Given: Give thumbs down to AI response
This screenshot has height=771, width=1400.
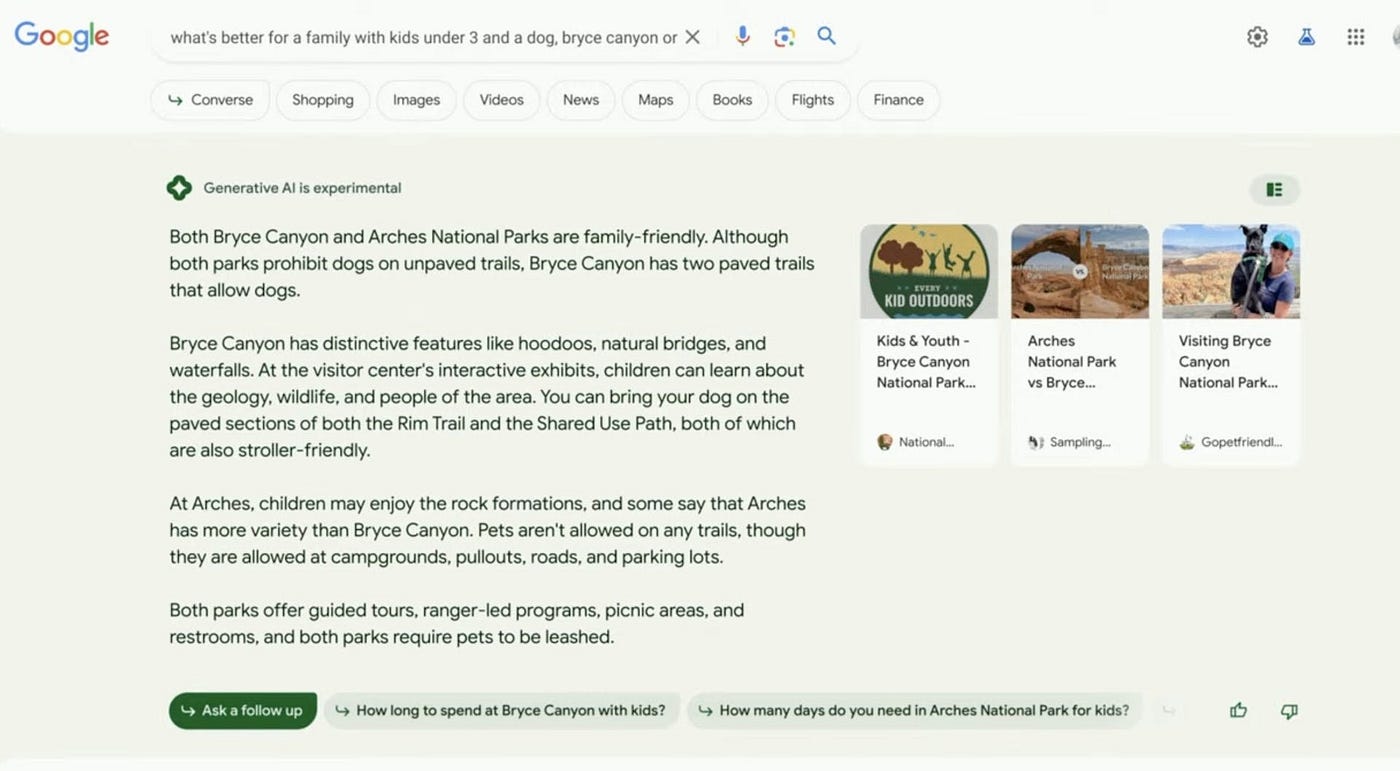Looking at the screenshot, I should (x=1289, y=711).
